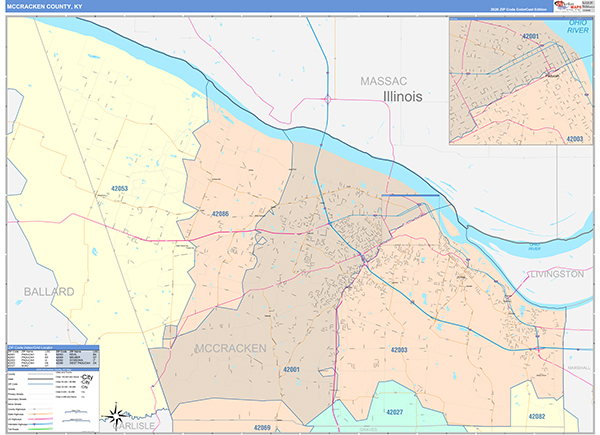Select the largest City symbol in legend
The height and width of the screenshot is (435, 600).
[x=87, y=378]
